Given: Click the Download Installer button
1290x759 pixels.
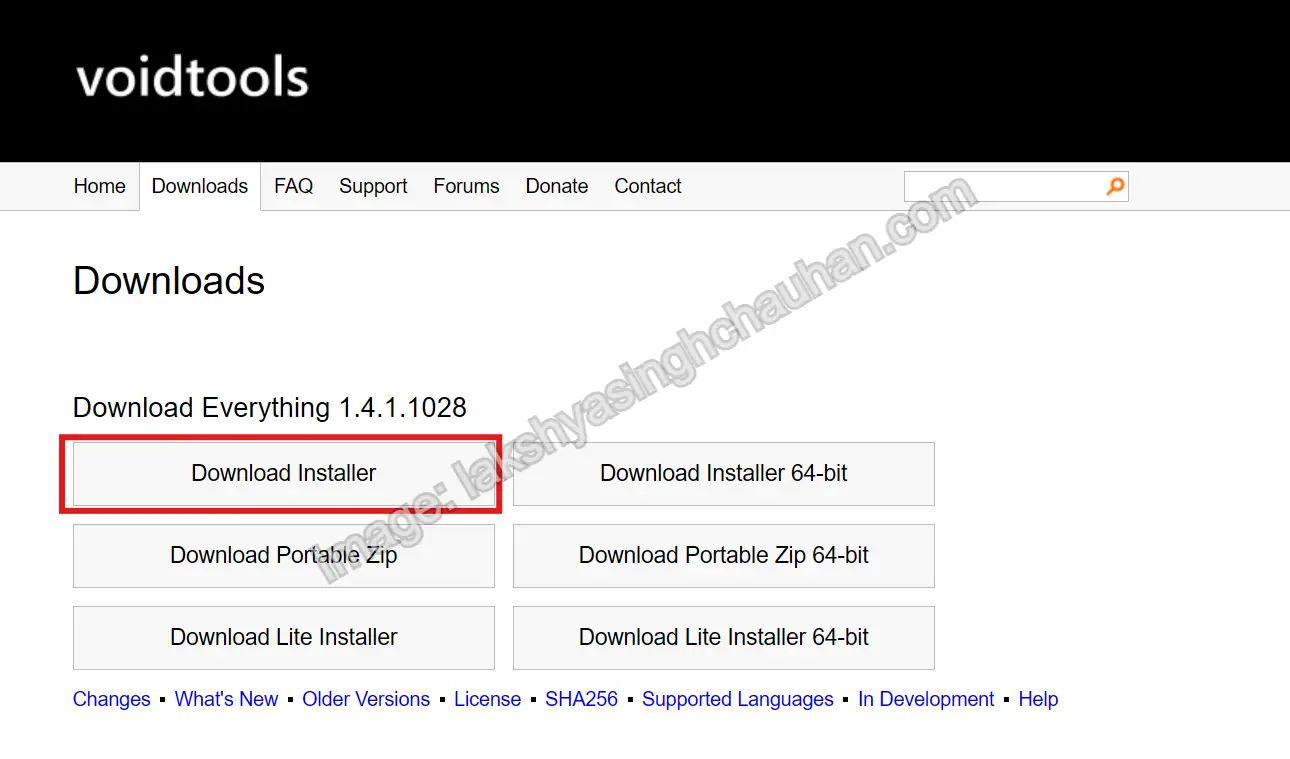Looking at the screenshot, I should click(x=284, y=473).
